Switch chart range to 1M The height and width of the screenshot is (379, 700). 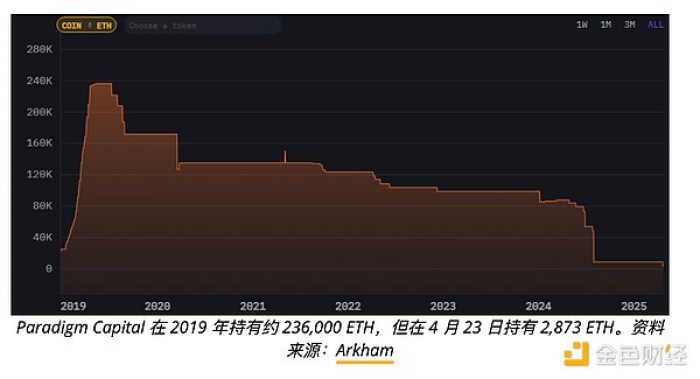[605, 25]
